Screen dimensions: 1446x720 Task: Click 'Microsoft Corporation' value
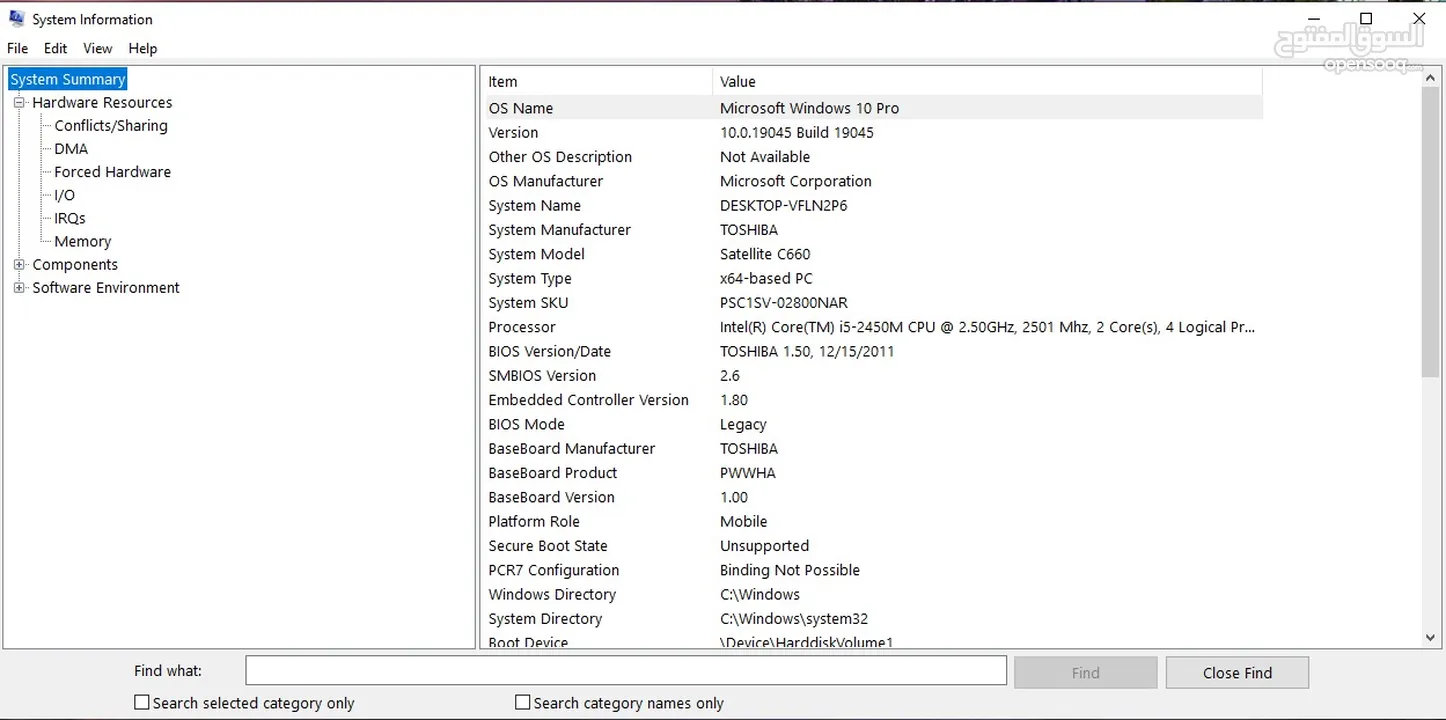(x=795, y=181)
